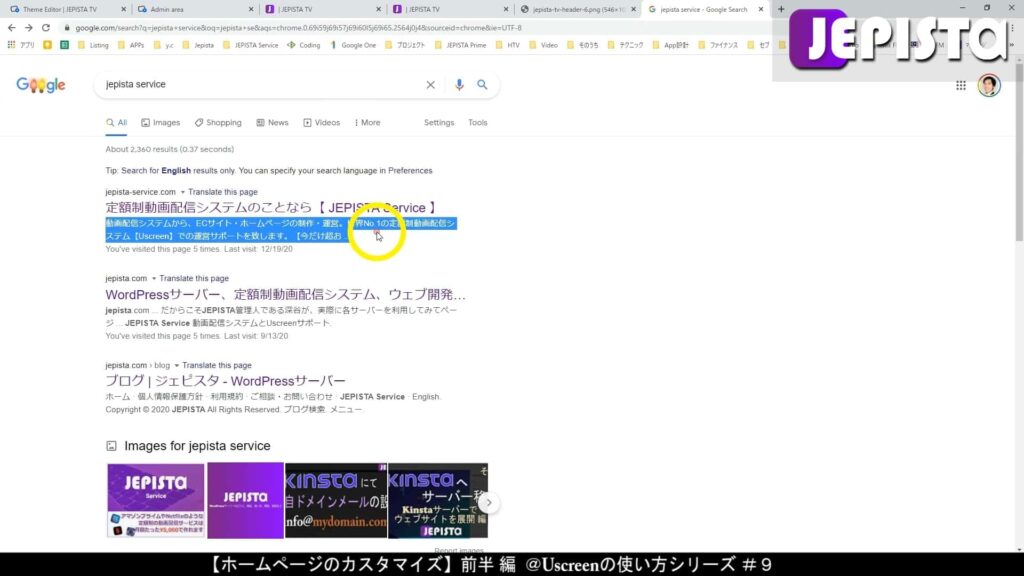Open the search Tools menu
Image resolution: width=1024 pixels, height=576 pixels.
[x=477, y=123]
